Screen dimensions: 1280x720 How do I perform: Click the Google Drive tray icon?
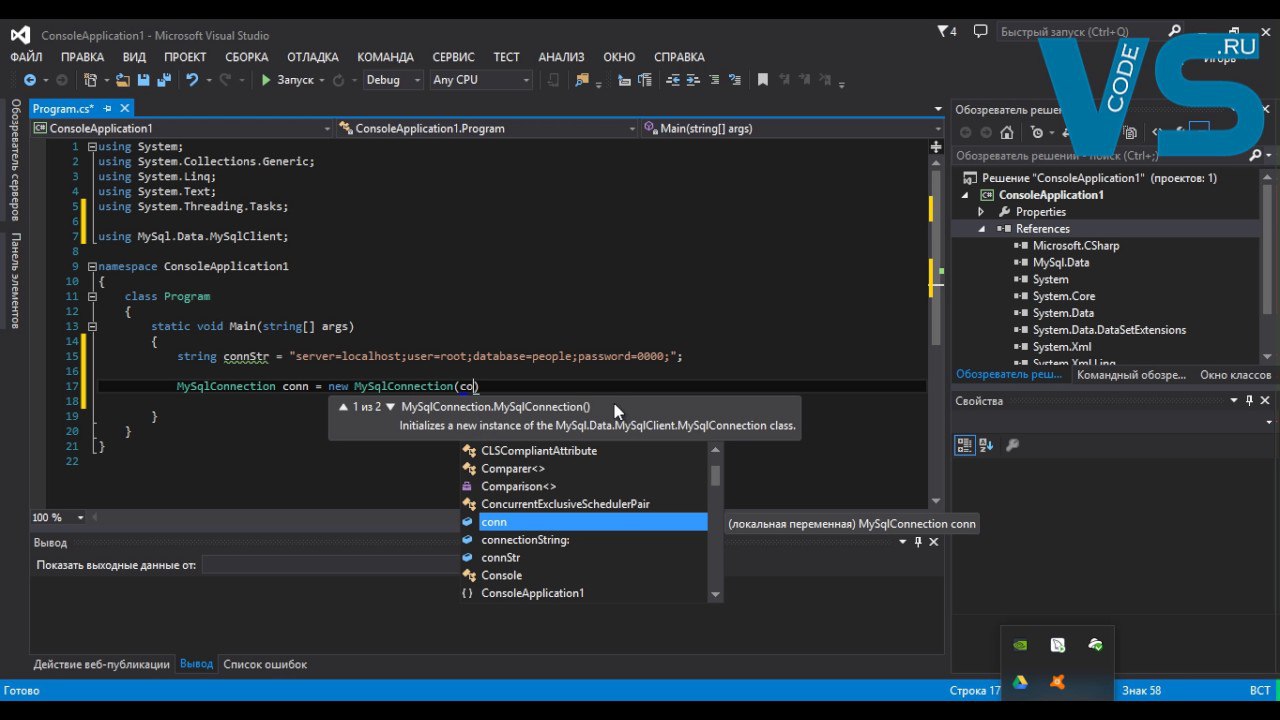1020,682
